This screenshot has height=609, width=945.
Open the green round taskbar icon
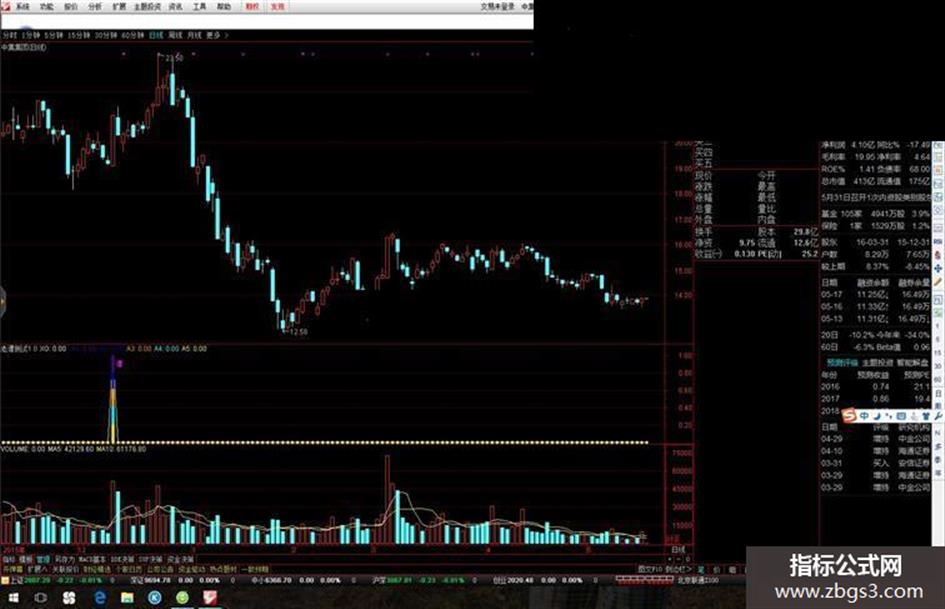[183, 598]
